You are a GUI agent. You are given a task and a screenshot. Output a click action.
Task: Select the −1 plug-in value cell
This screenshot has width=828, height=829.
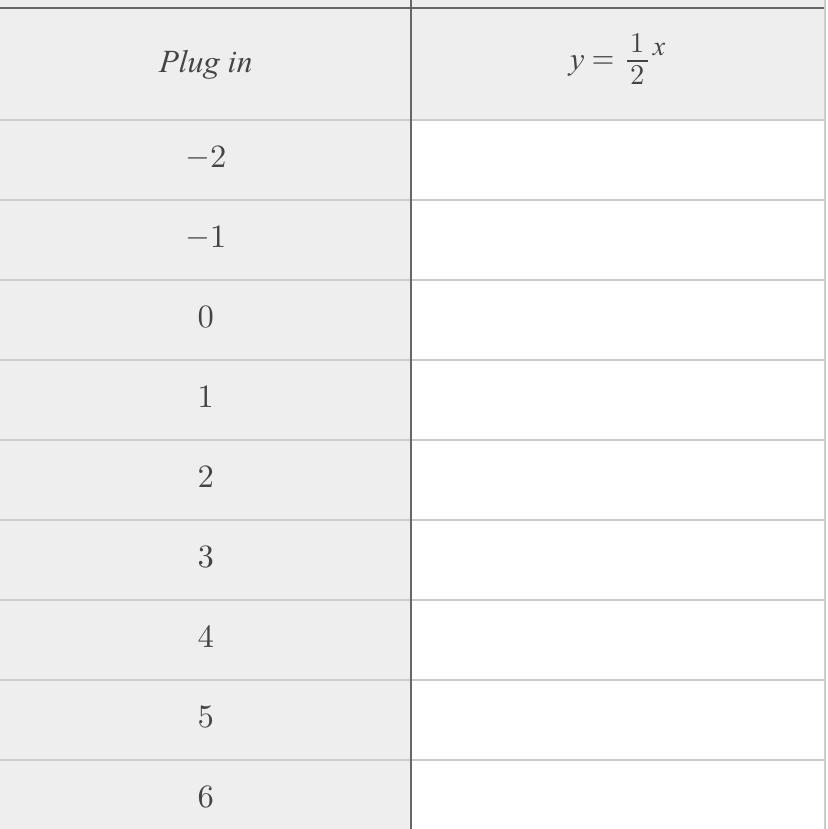tap(205, 238)
